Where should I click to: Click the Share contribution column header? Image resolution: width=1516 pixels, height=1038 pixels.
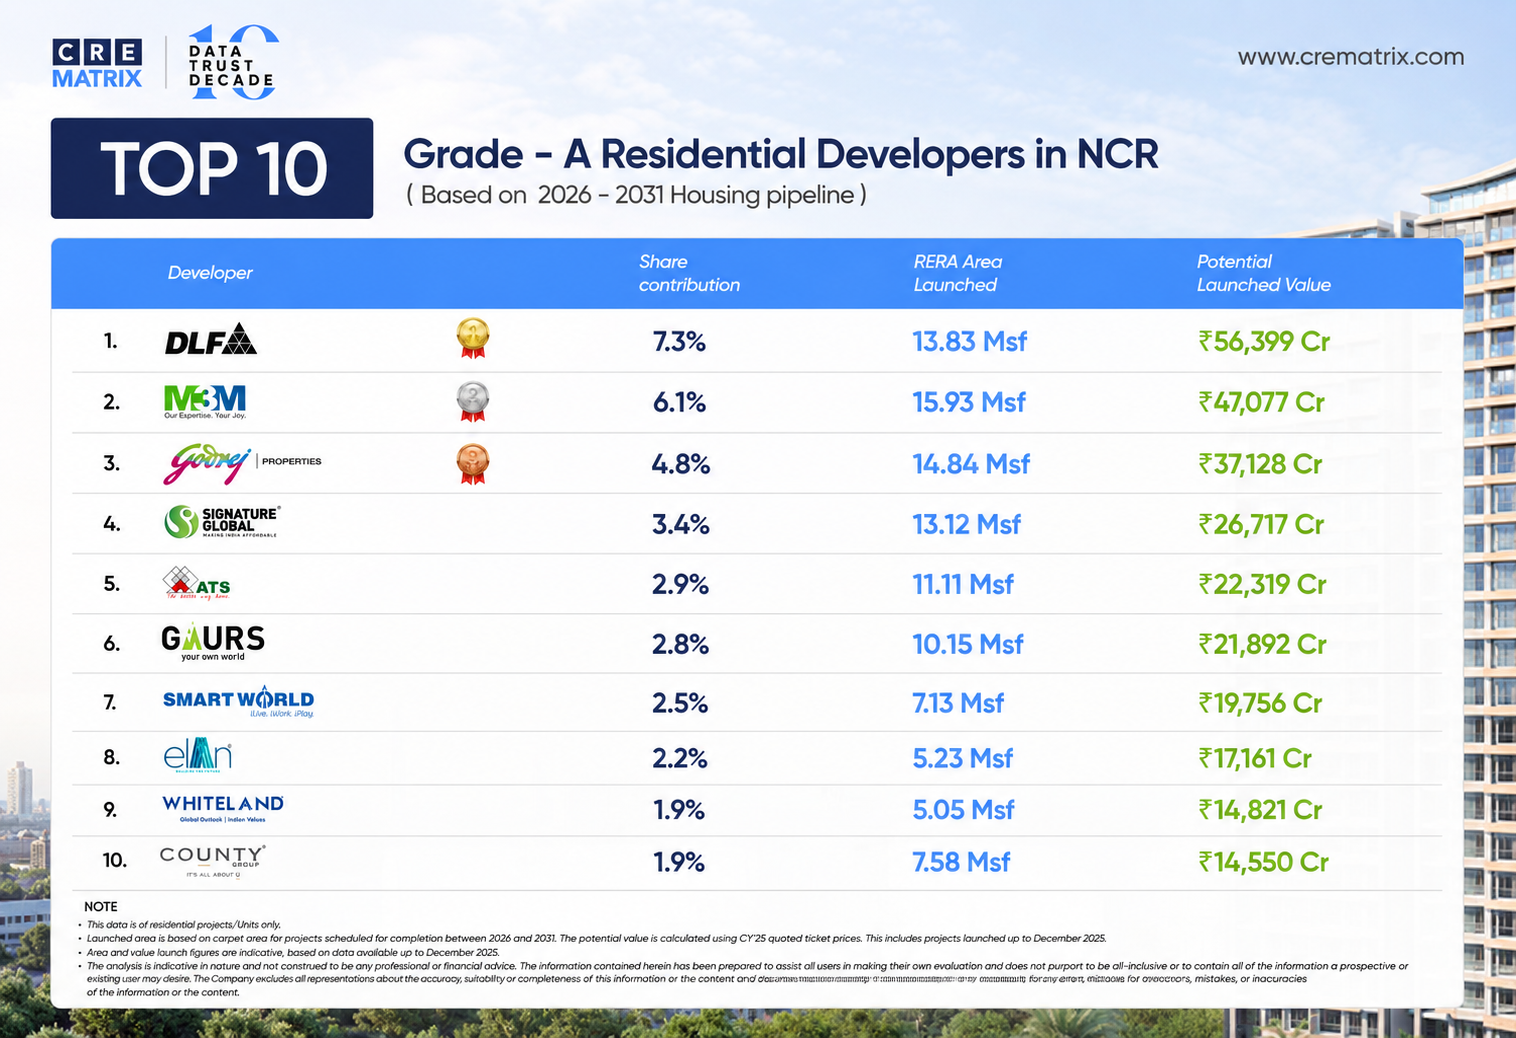[x=689, y=273]
